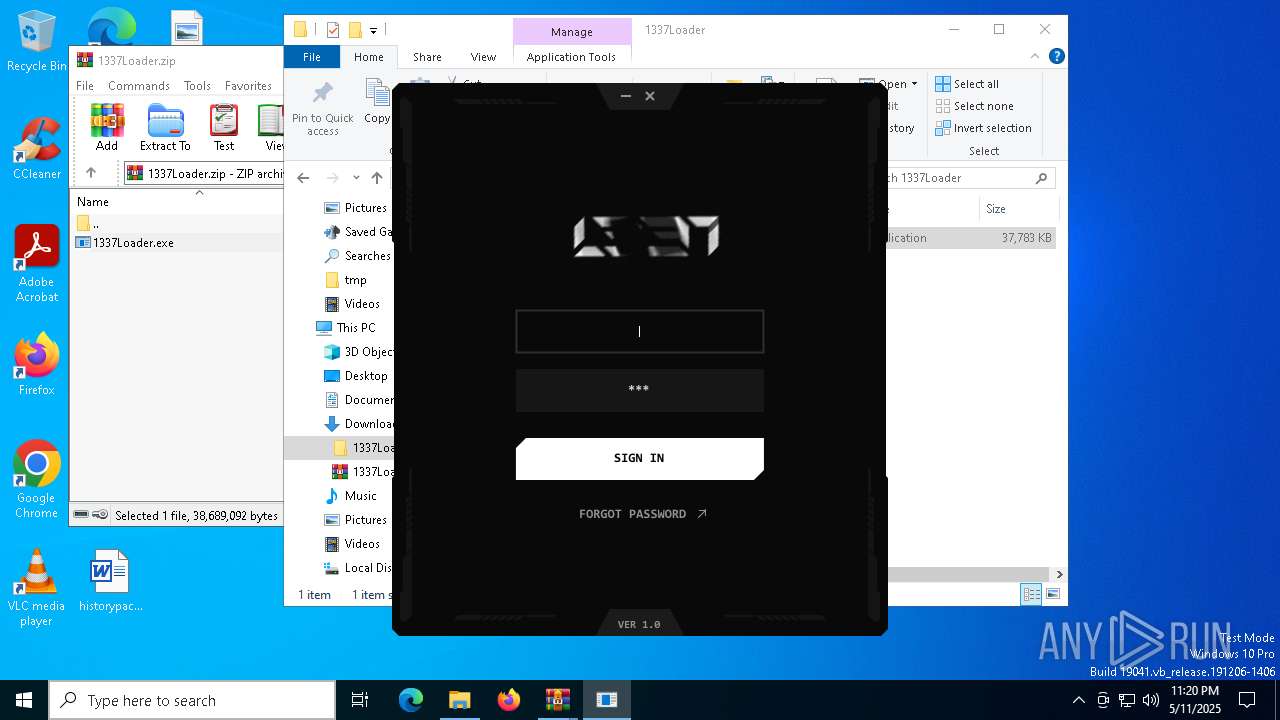Switch to the Share ribbon tab
Screen dimensions: 1280x720
coord(427,57)
